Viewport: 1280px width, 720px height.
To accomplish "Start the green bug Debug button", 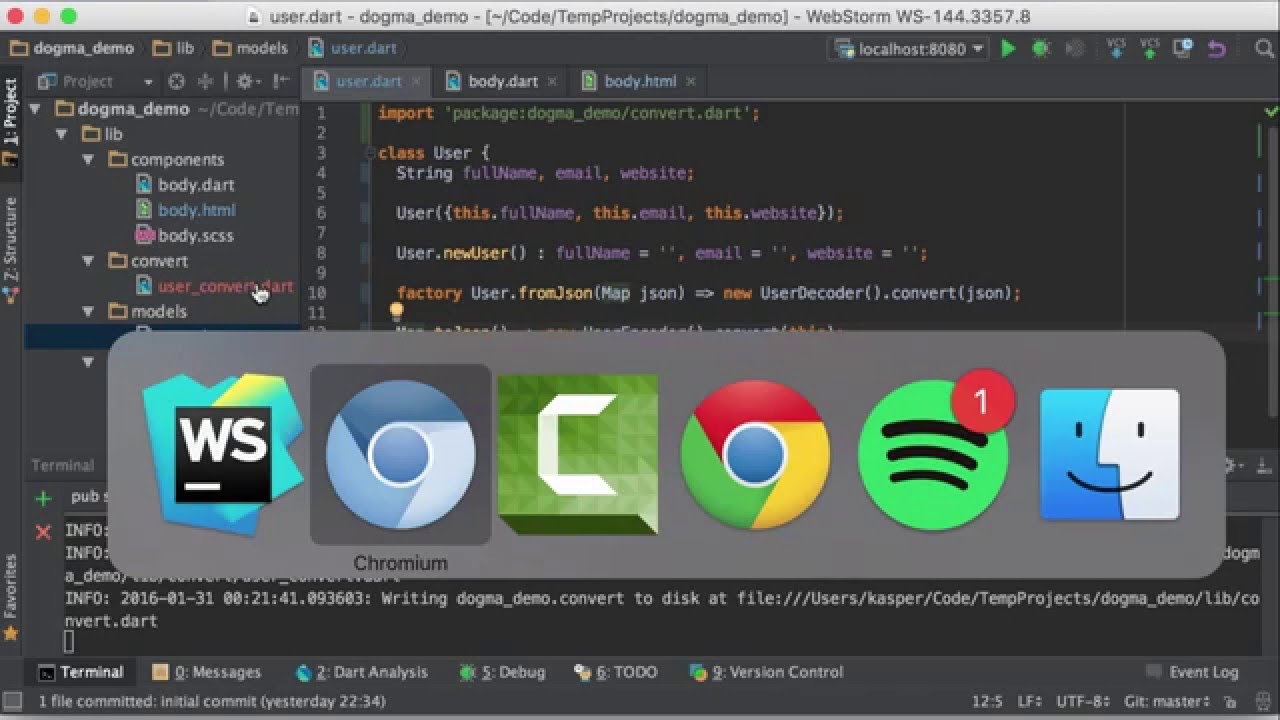I will click(1041, 48).
